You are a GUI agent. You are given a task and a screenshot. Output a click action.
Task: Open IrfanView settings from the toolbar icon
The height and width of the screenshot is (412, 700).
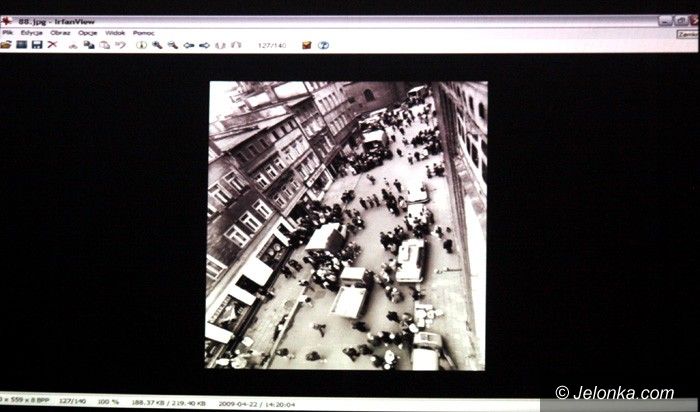tap(307, 45)
